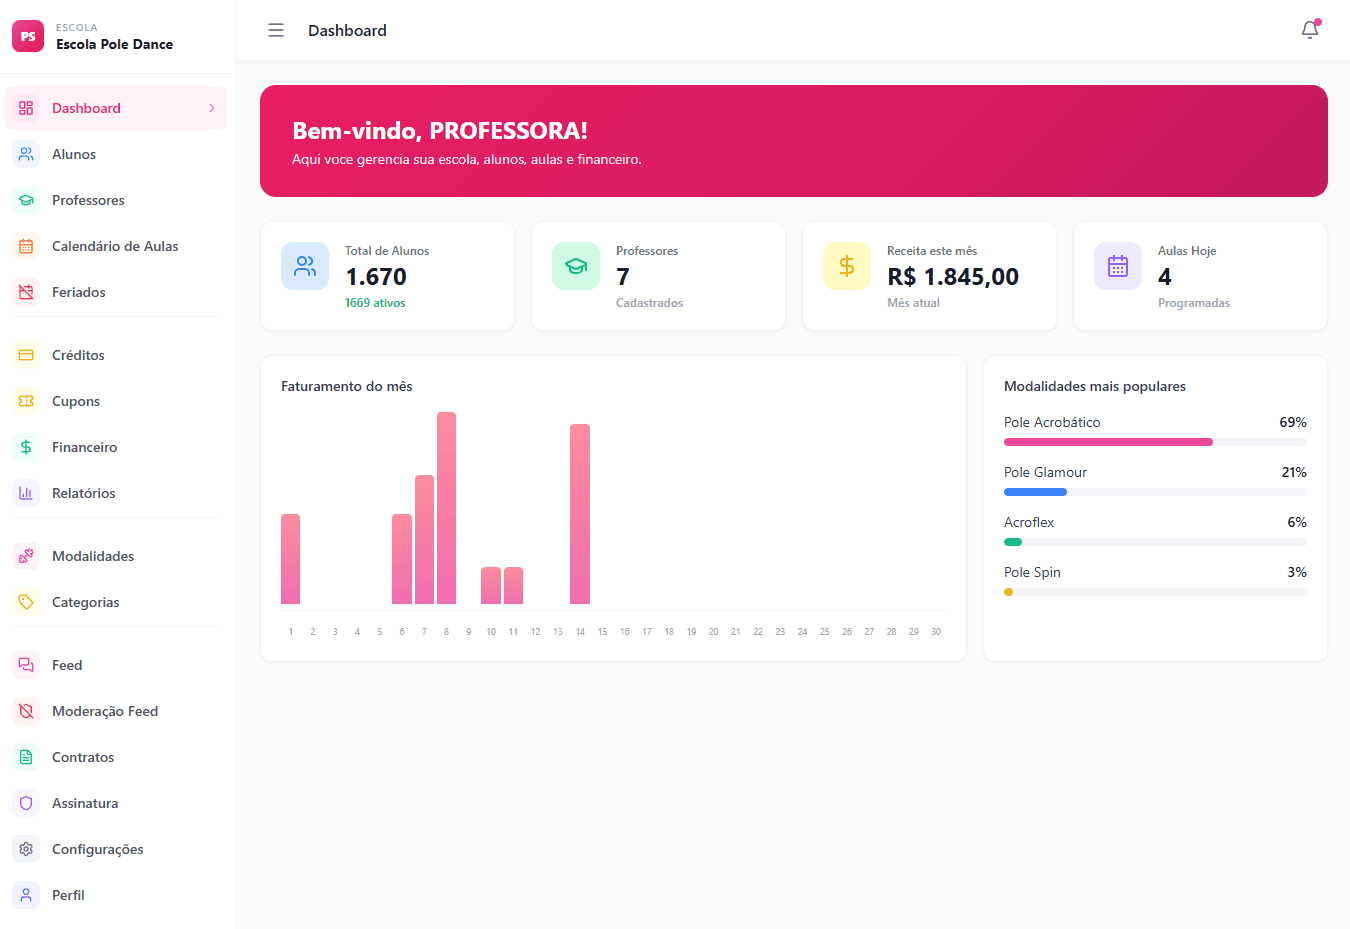This screenshot has width=1350, height=929.
Task: Click the Créditos card icon
Action: click(26, 355)
